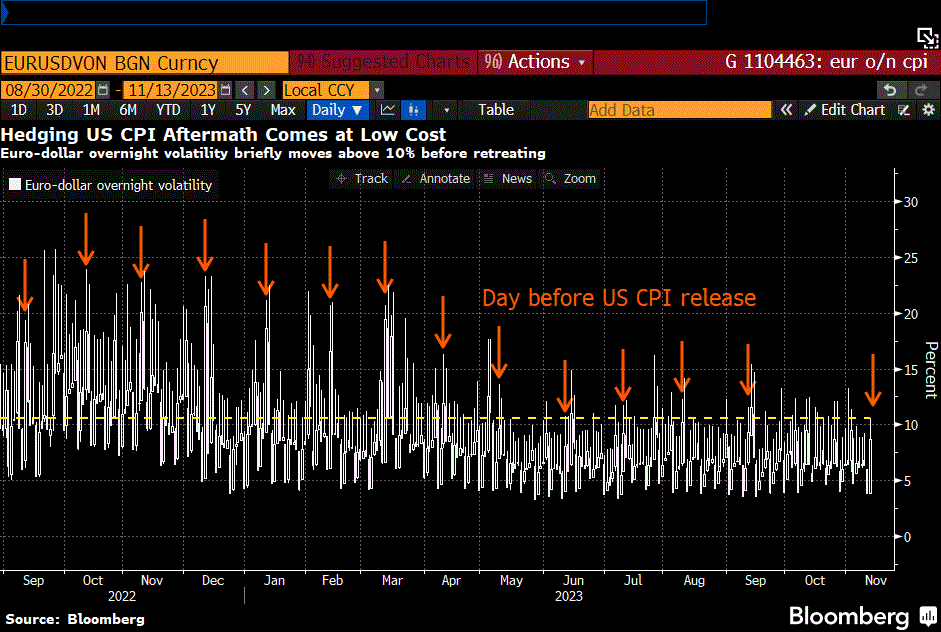Viewport: 941px width, 632px height.
Task: Click the Source: Bloomberg text
Action: 75,619
